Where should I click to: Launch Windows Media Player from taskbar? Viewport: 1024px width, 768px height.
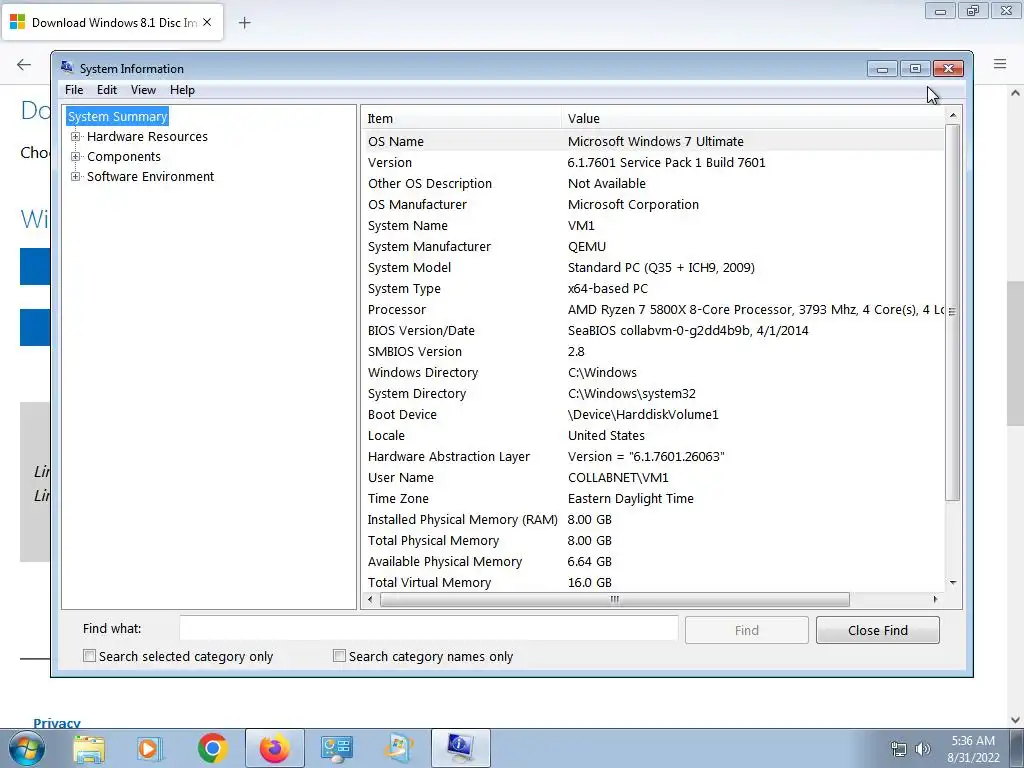[x=150, y=749]
